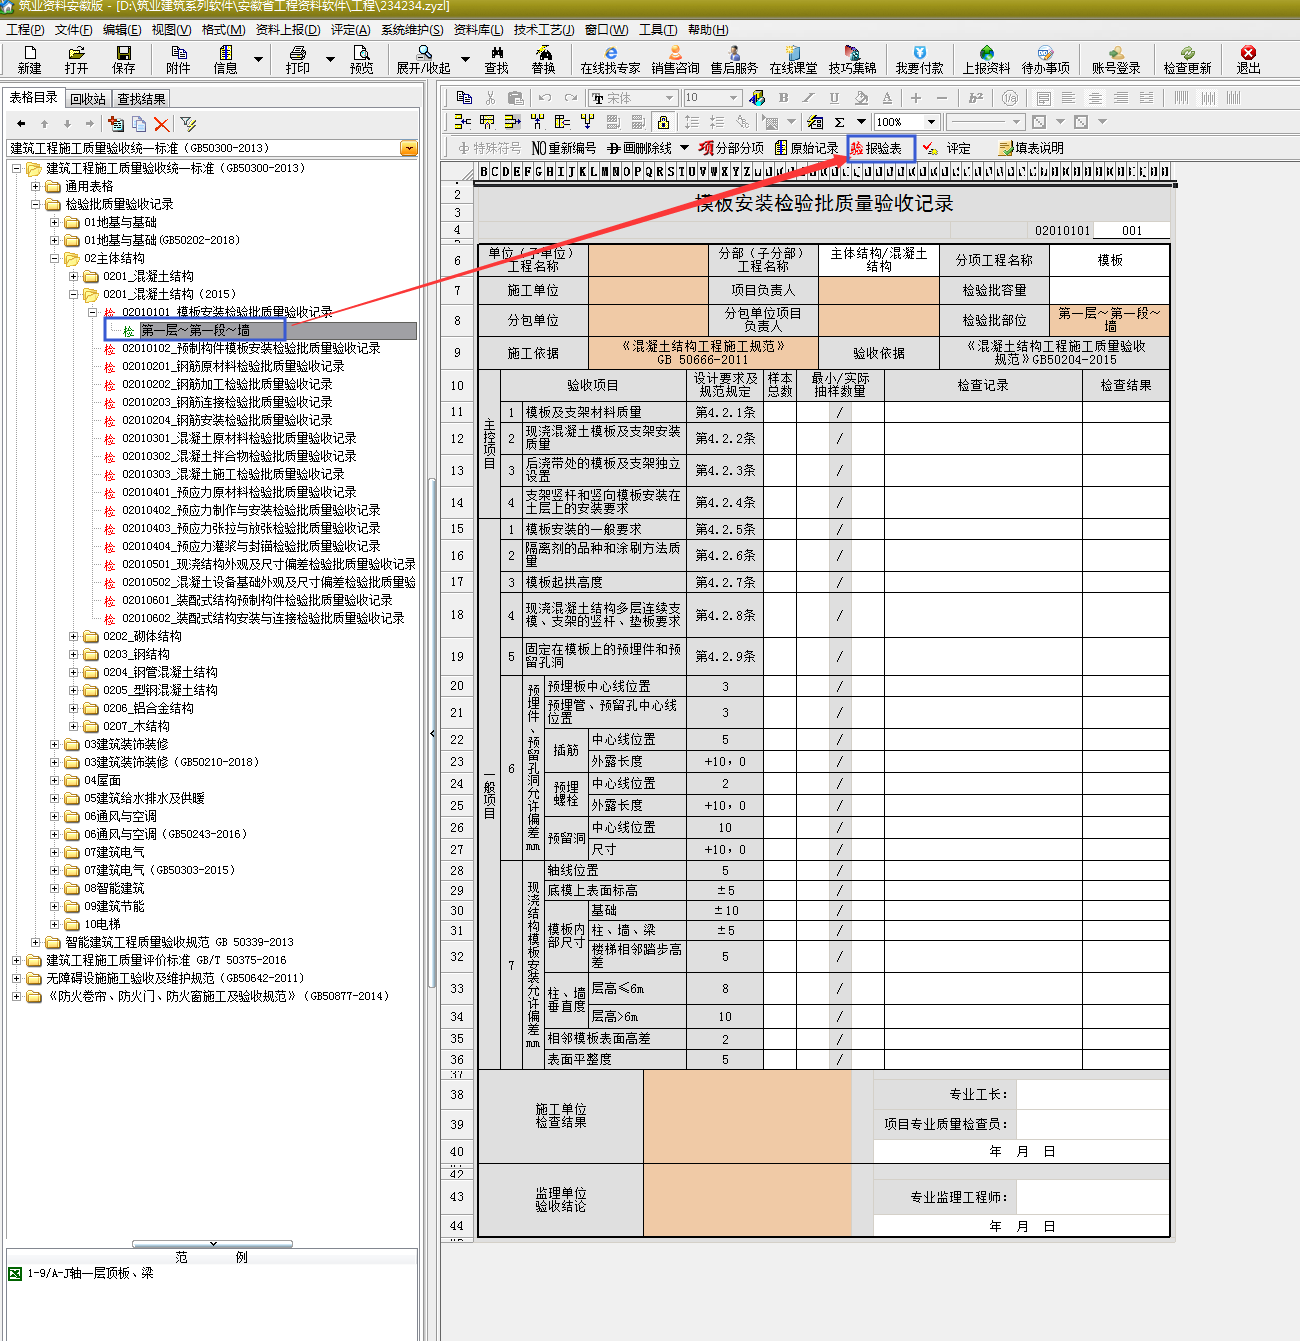Click the 展开/收起 expand-collapse icon
Screen dimensions: 1300x1341
coord(424,60)
